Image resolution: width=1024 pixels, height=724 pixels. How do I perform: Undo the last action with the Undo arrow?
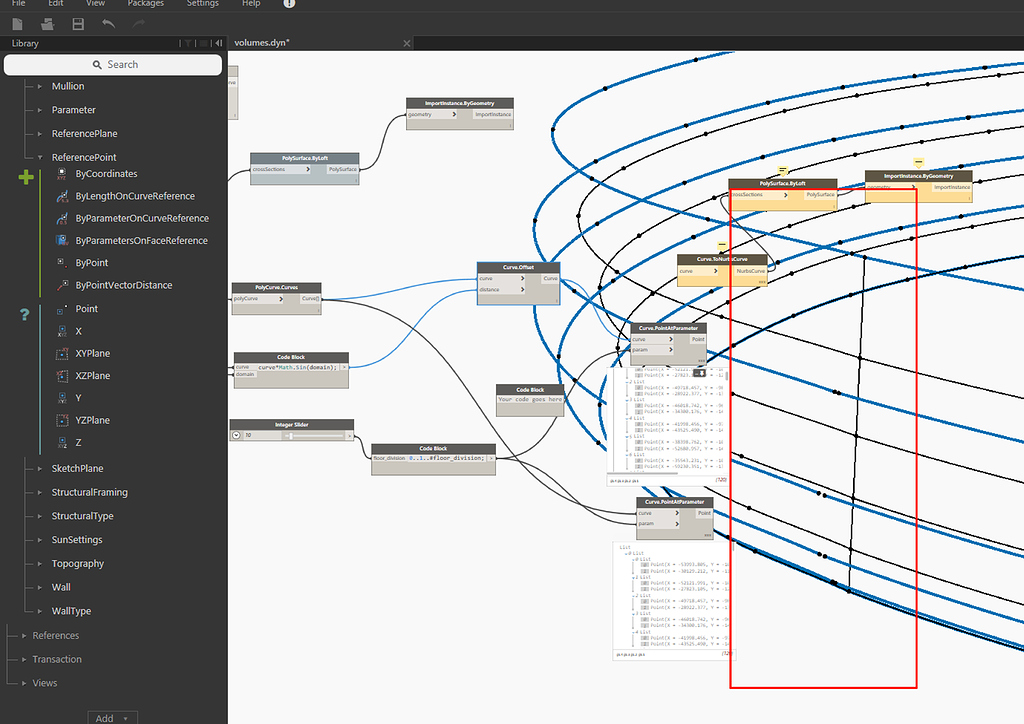click(x=106, y=23)
